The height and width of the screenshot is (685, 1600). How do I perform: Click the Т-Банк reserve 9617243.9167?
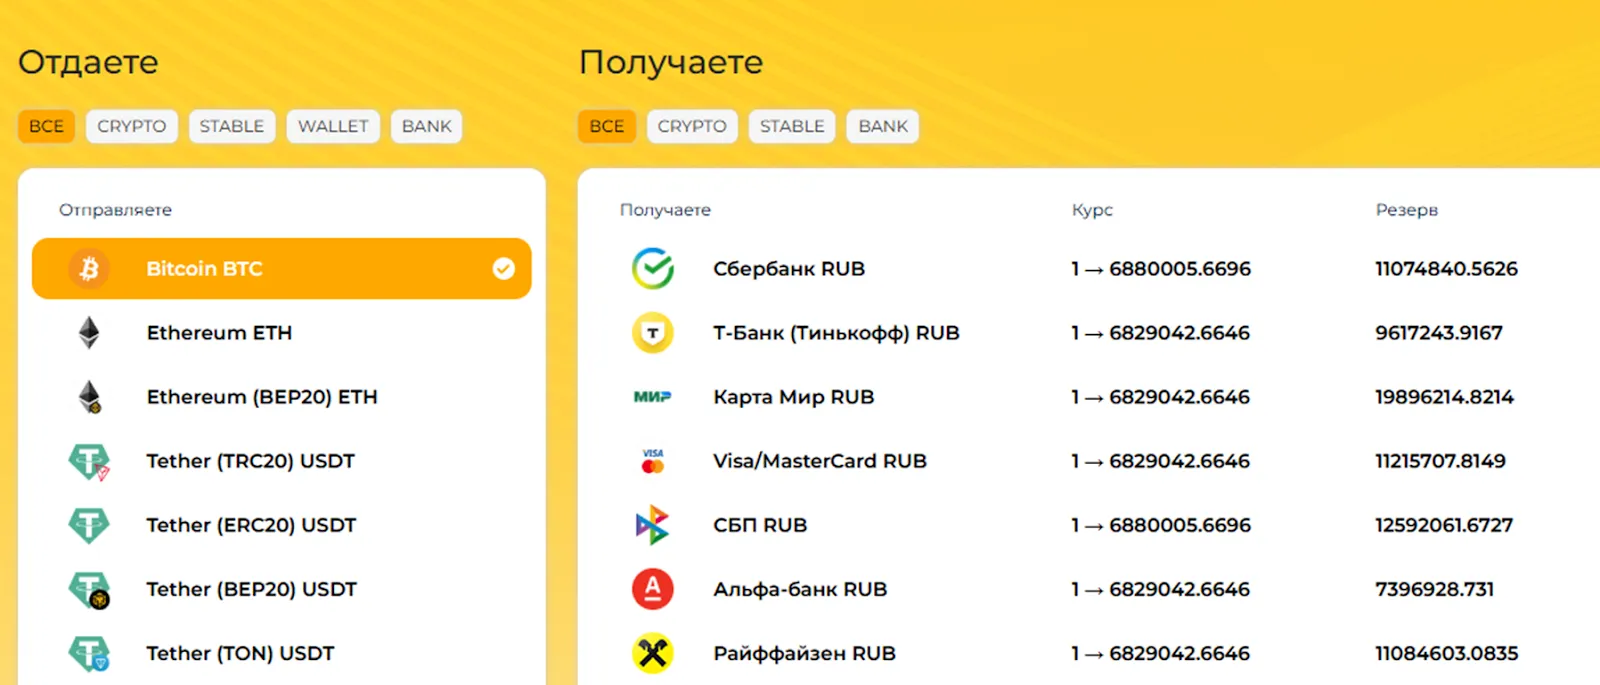coord(1439,333)
